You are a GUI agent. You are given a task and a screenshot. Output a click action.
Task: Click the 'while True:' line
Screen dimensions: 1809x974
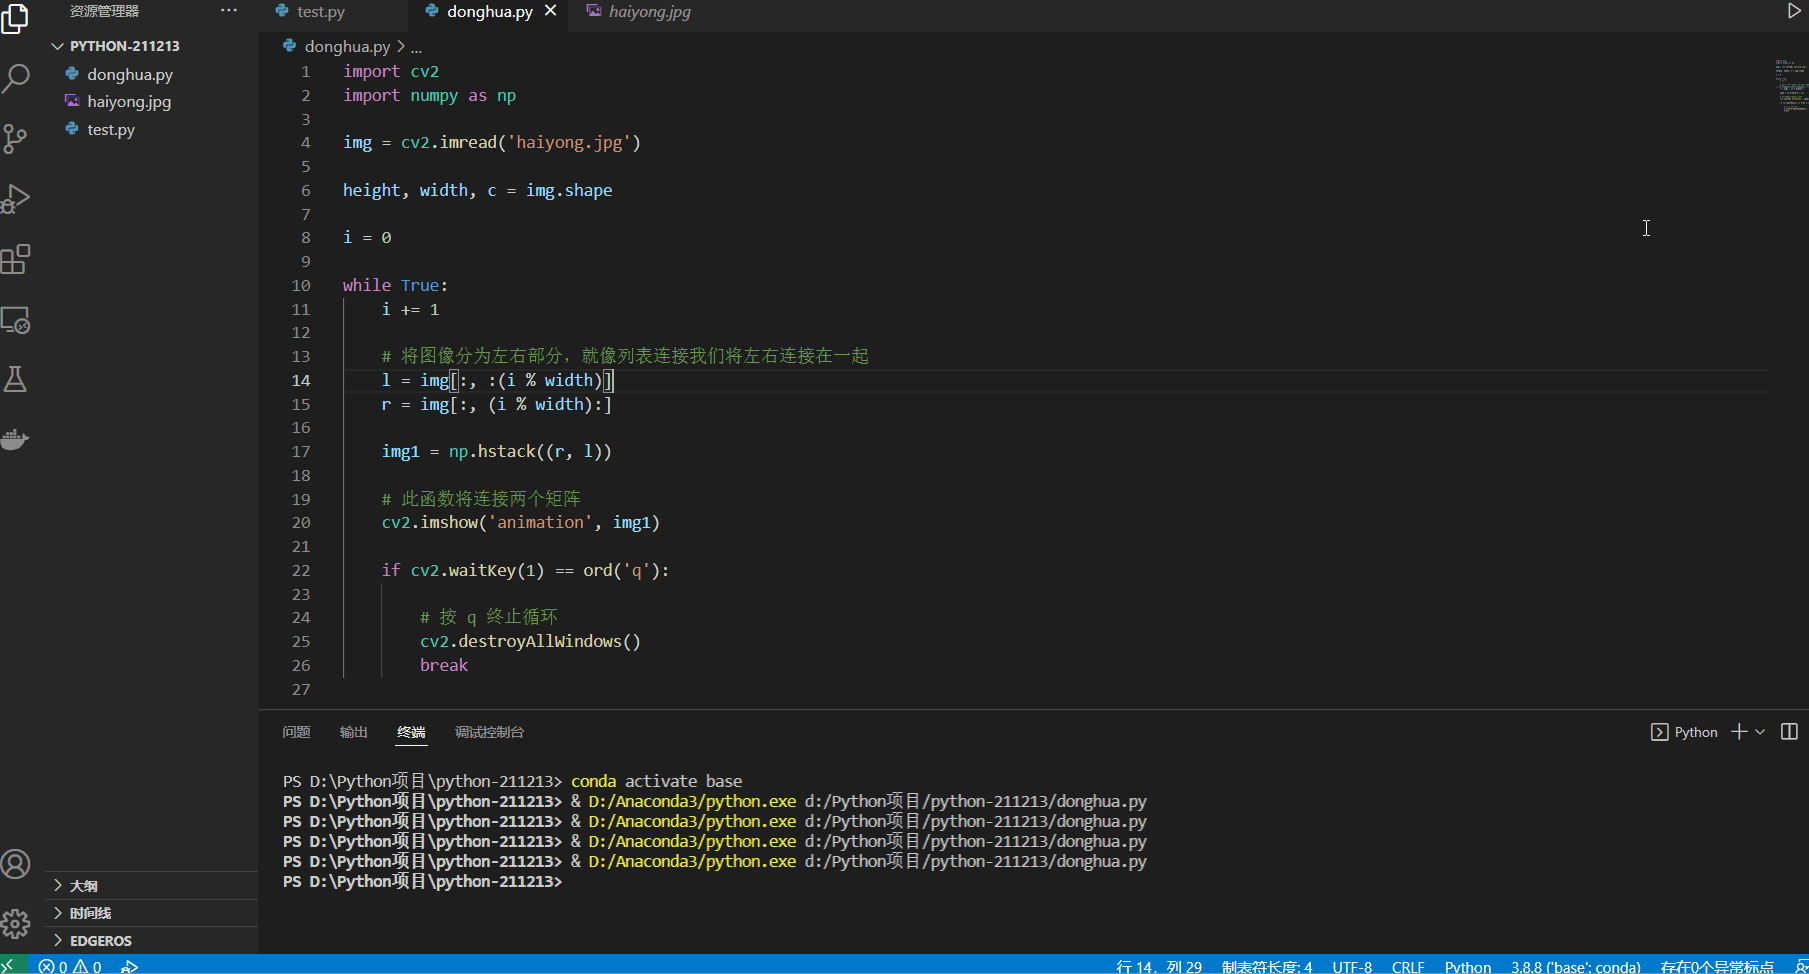396,286
